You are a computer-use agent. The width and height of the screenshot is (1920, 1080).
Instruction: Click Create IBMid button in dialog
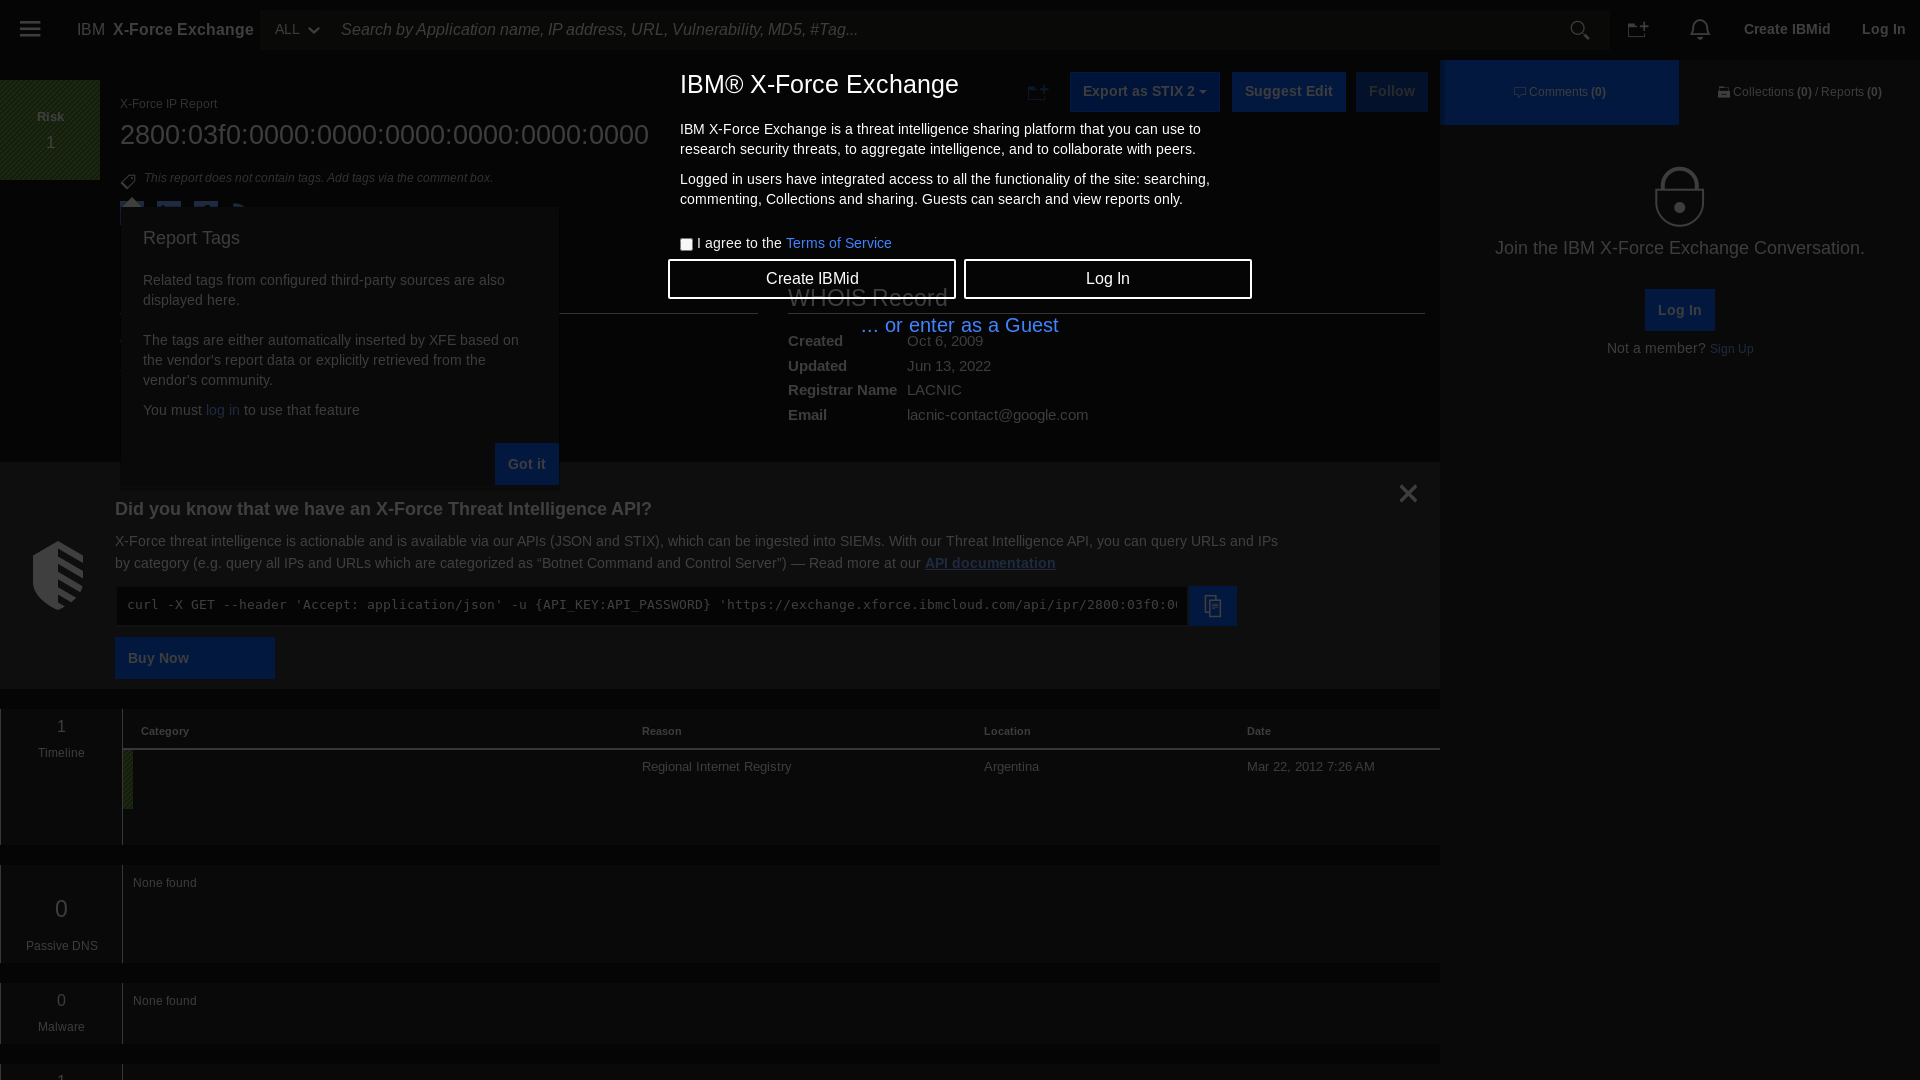[812, 279]
